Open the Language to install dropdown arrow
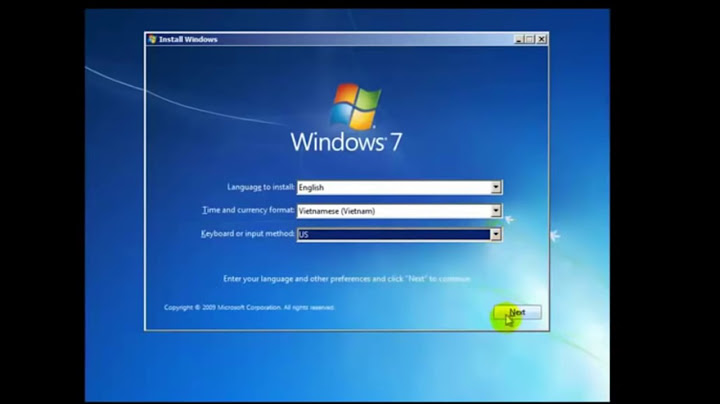Viewport: 720px width, 404px height. pyautogui.click(x=495, y=187)
